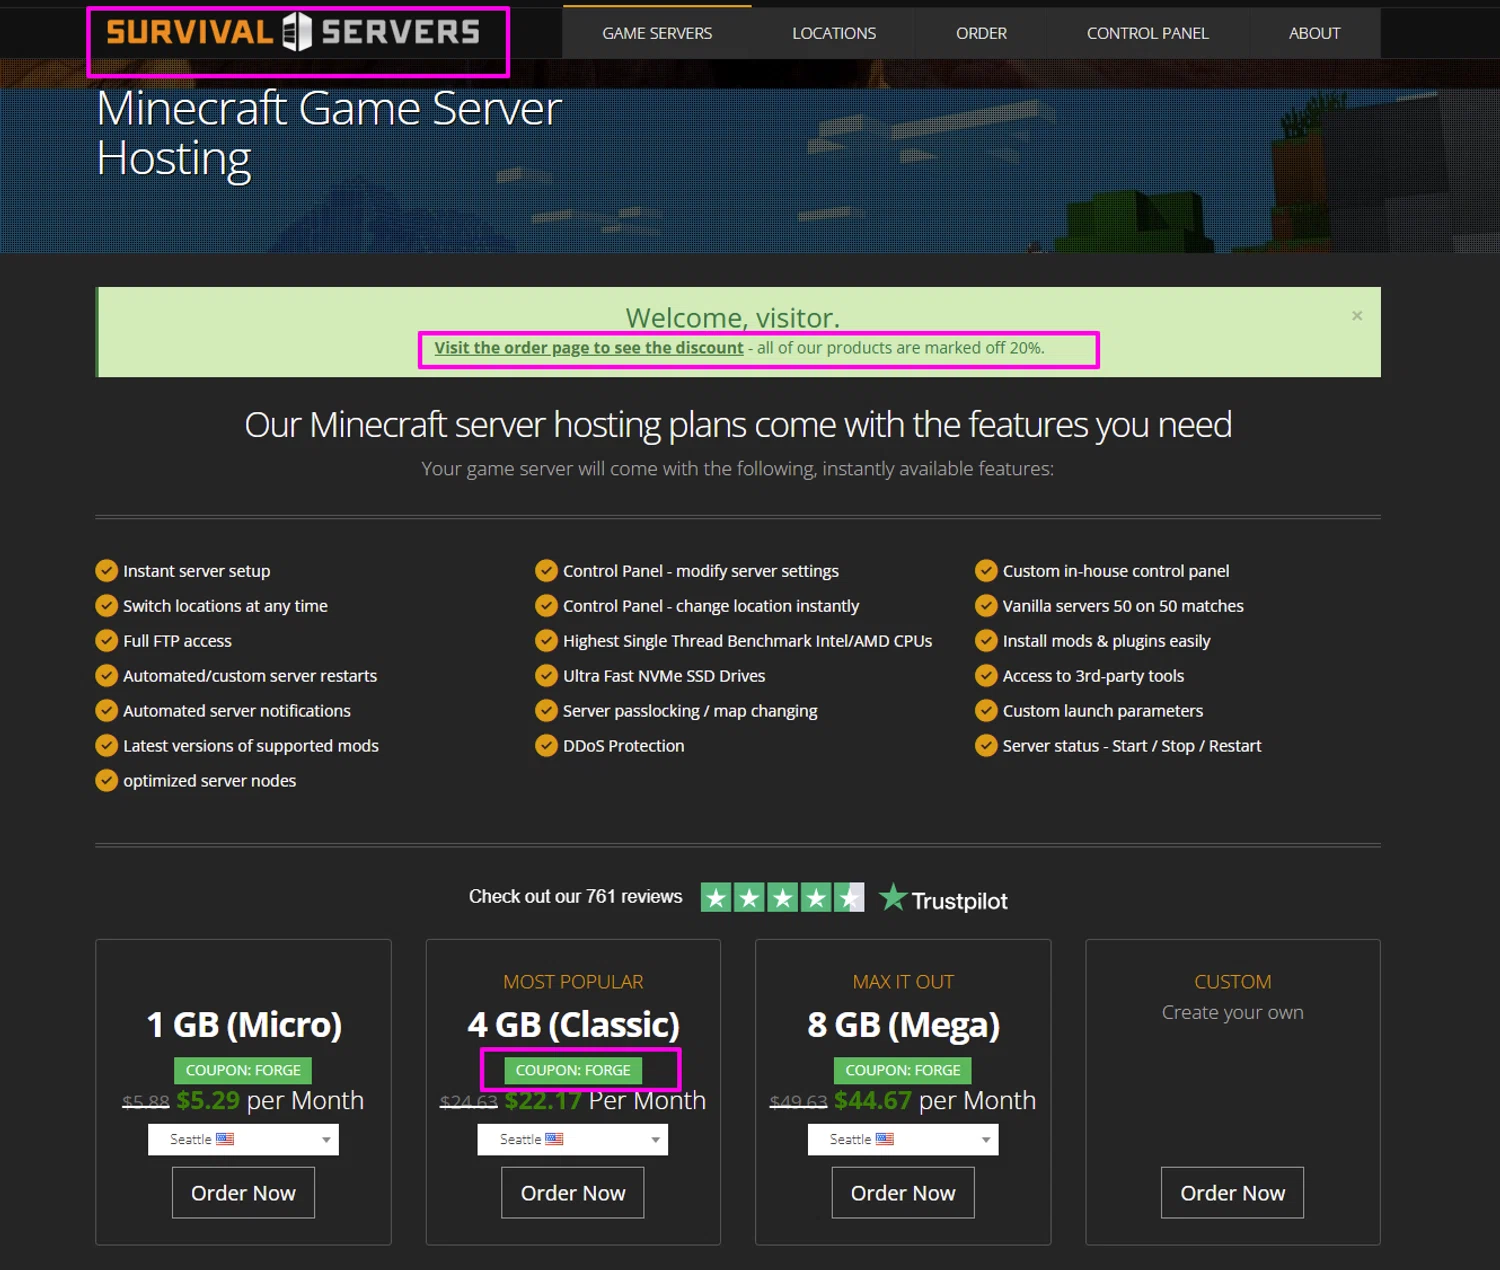Click COUPON: FORGE badge on 1 GB plan
This screenshot has height=1270, width=1500.
click(243, 1070)
